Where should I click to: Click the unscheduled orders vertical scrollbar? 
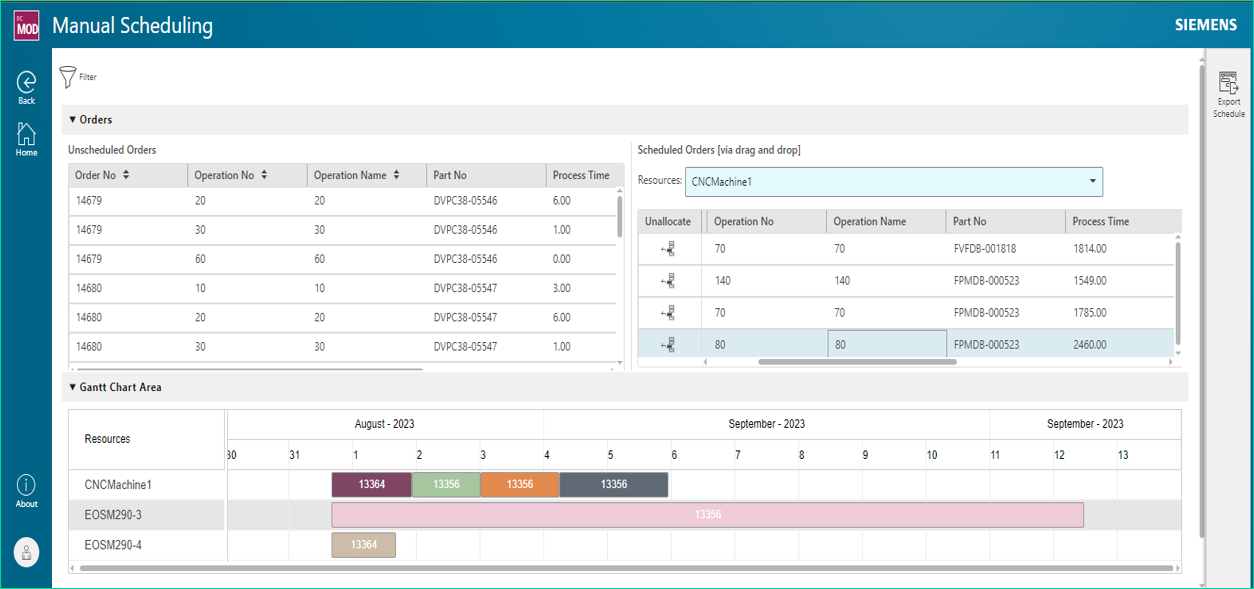620,217
